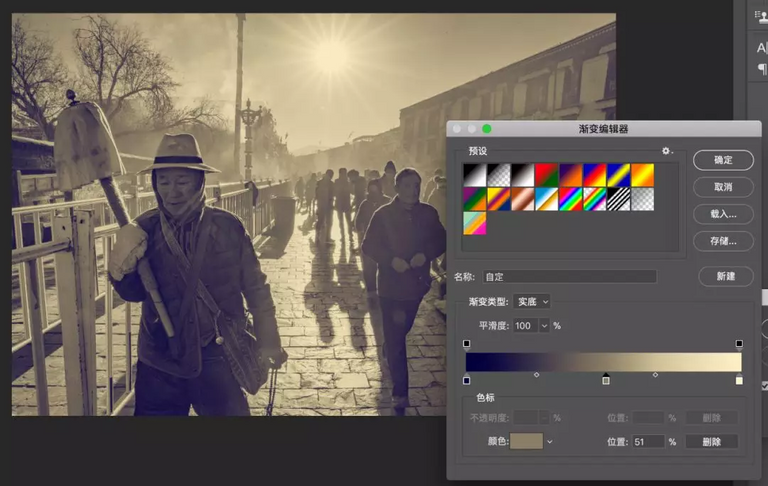This screenshot has height=486, width=768.
Task: Choose the violet, green, orange gradient preset
Action: tap(475, 199)
